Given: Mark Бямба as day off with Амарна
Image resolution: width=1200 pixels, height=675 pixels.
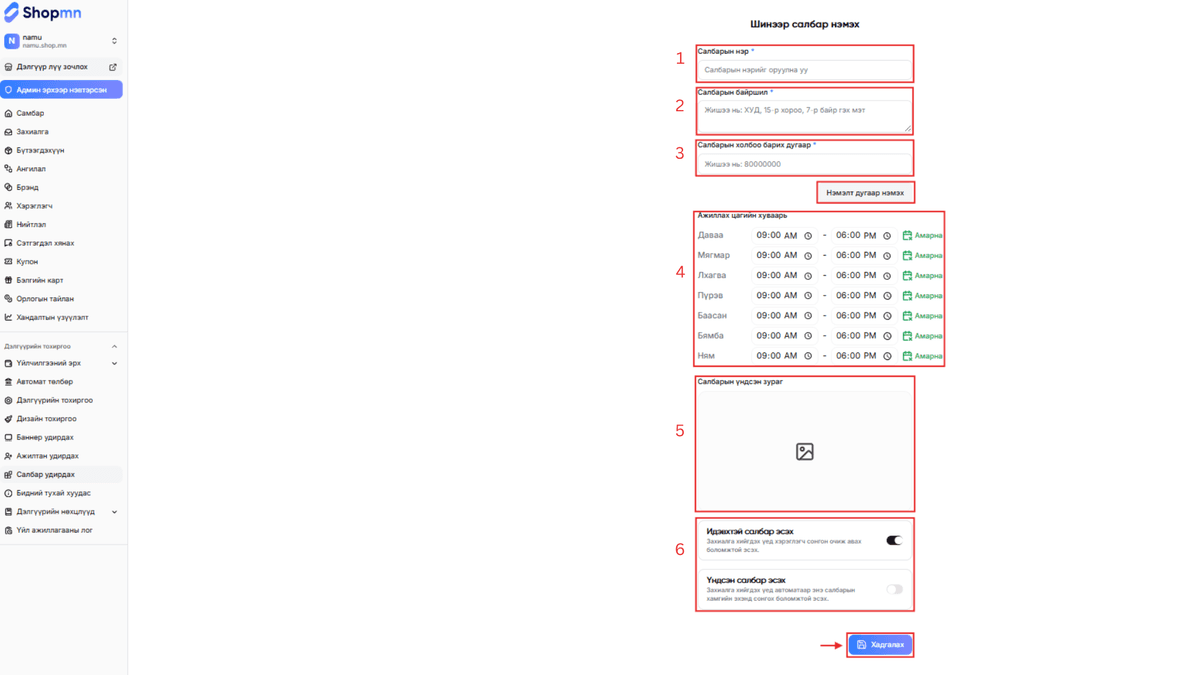Looking at the screenshot, I should tap(922, 336).
